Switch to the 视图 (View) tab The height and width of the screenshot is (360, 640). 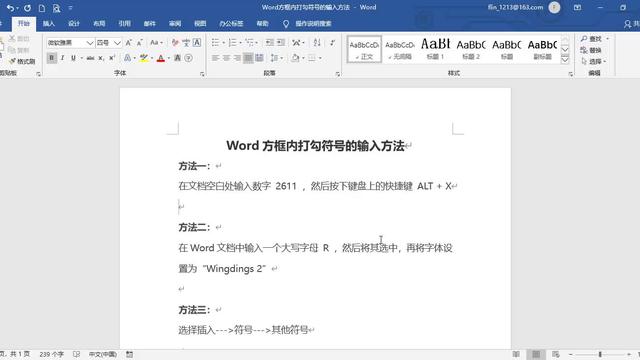point(200,24)
